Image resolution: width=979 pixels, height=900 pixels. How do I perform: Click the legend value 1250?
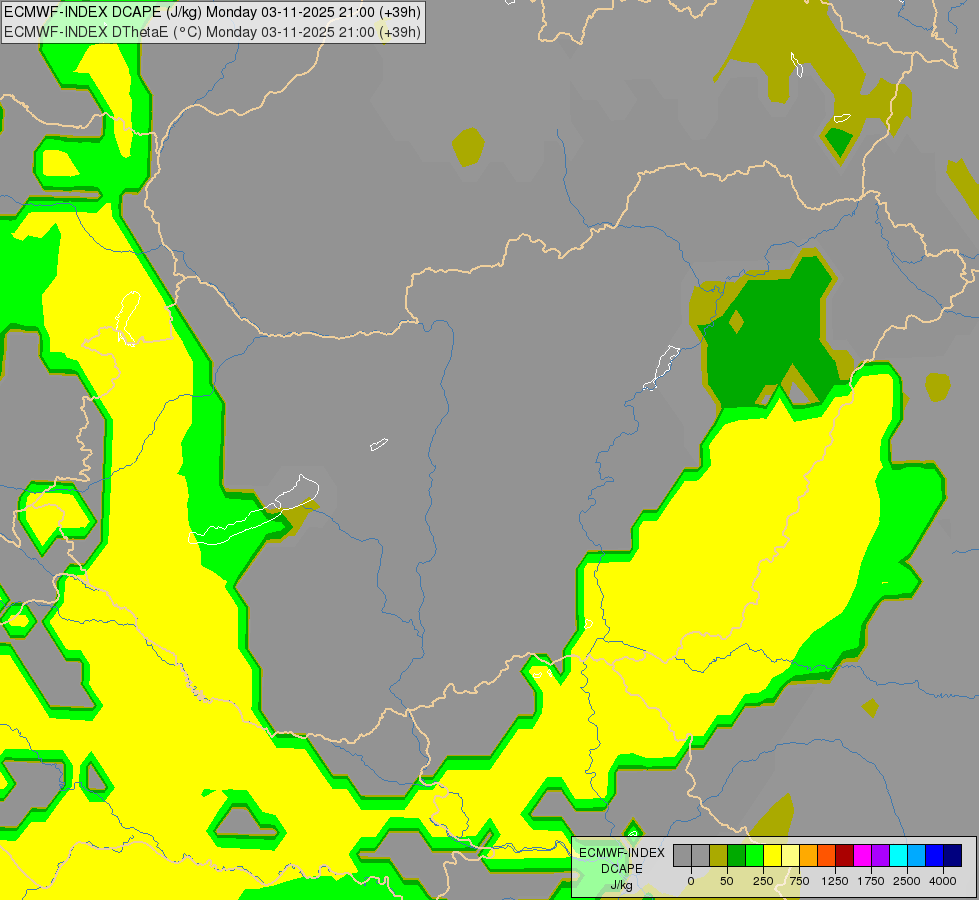[835, 881]
